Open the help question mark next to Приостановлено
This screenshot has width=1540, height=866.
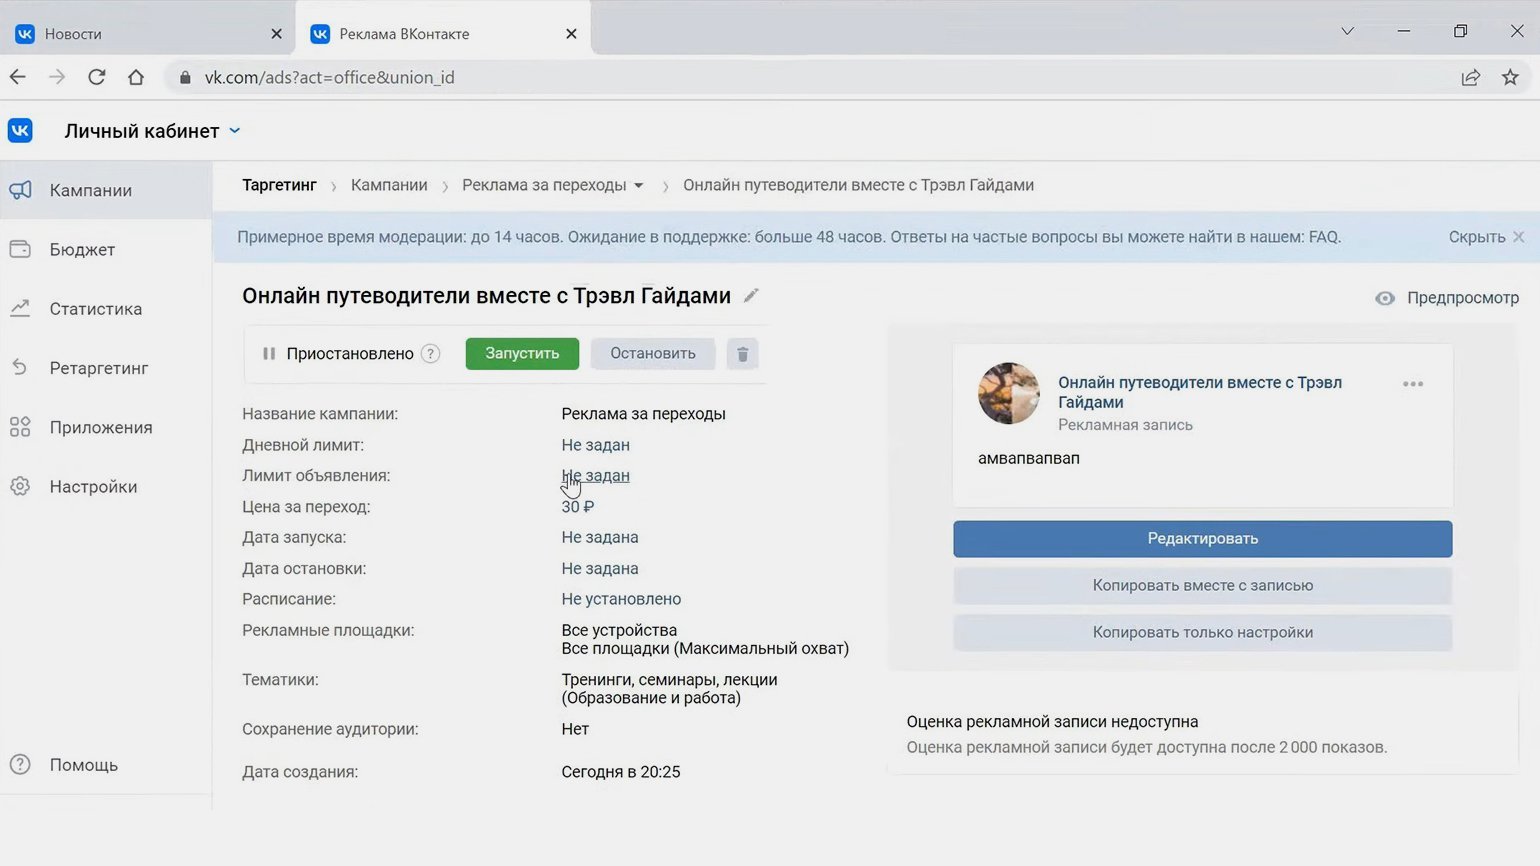pyautogui.click(x=431, y=354)
